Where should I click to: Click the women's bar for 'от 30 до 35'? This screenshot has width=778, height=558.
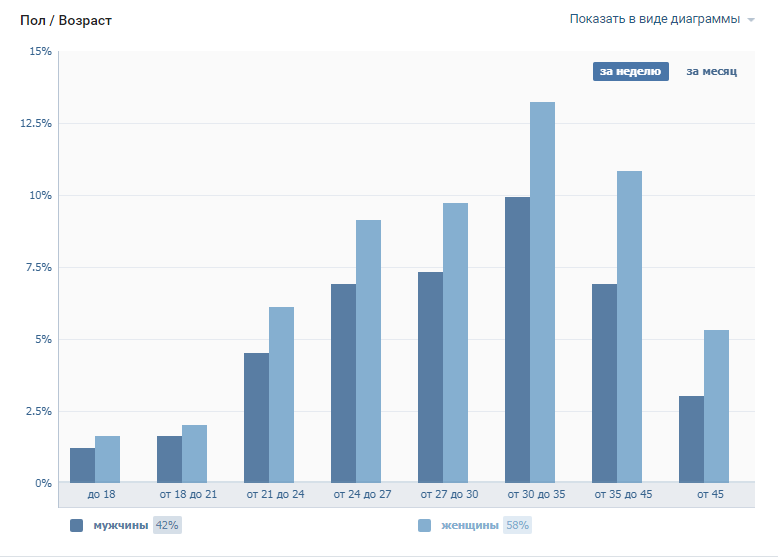click(x=542, y=293)
